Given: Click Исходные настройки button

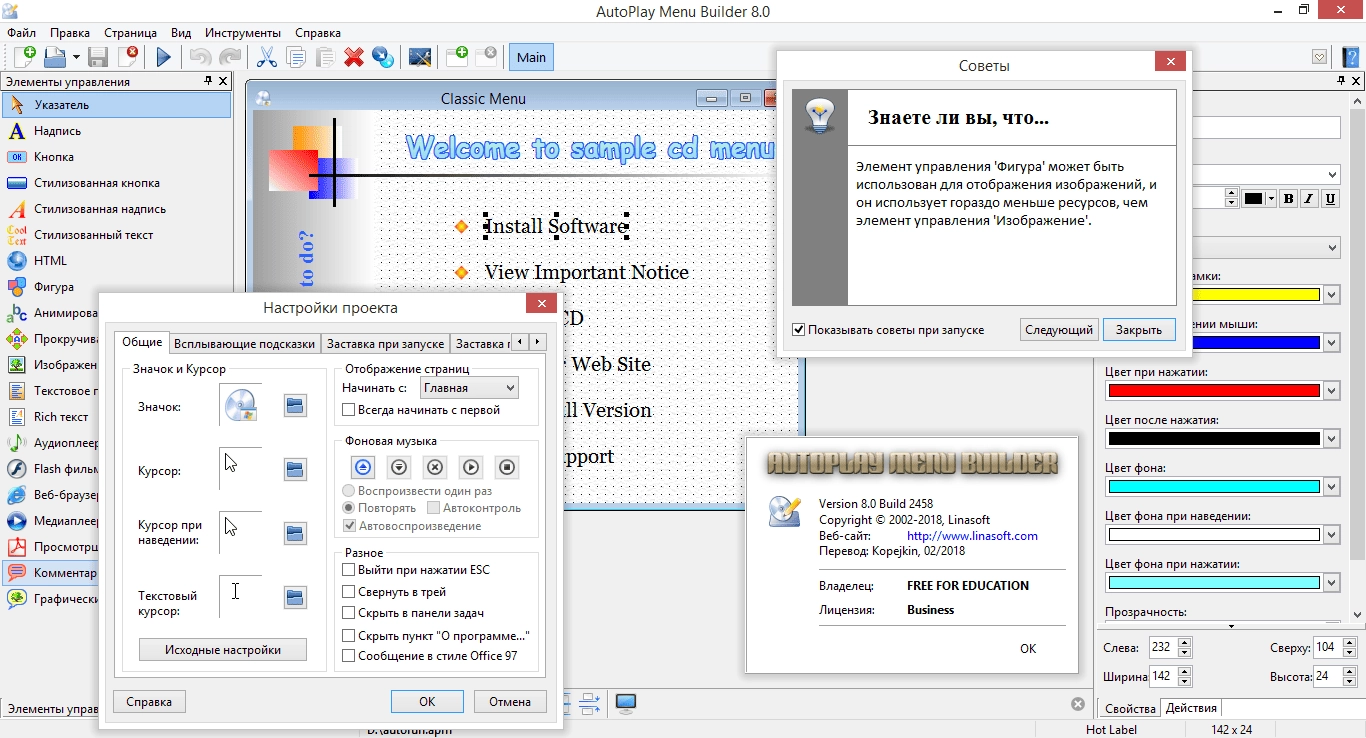Looking at the screenshot, I should click(223, 649).
